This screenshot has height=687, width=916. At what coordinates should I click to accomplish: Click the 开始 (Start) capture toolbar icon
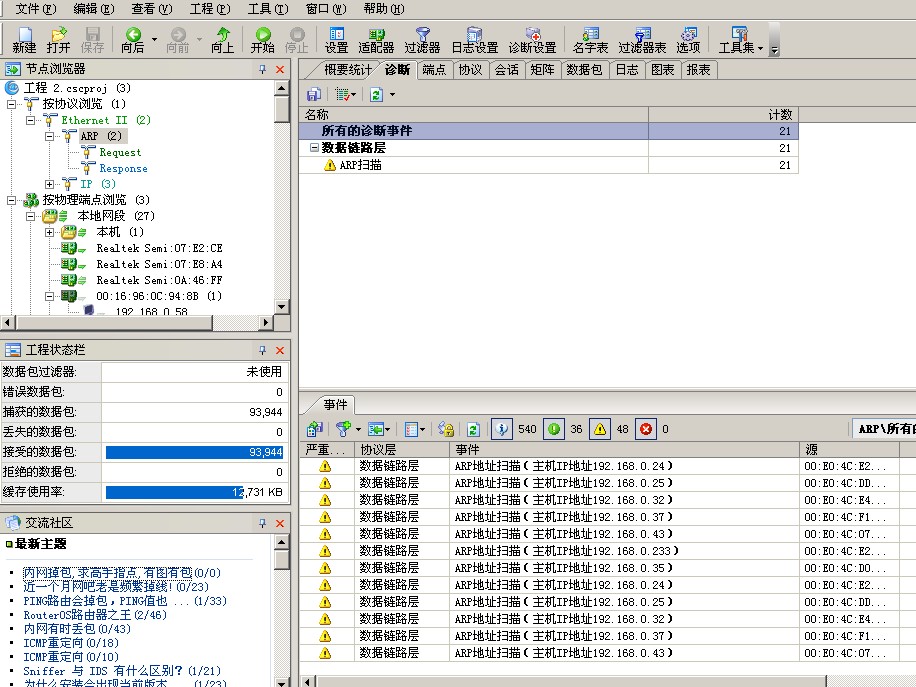click(263, 40)
